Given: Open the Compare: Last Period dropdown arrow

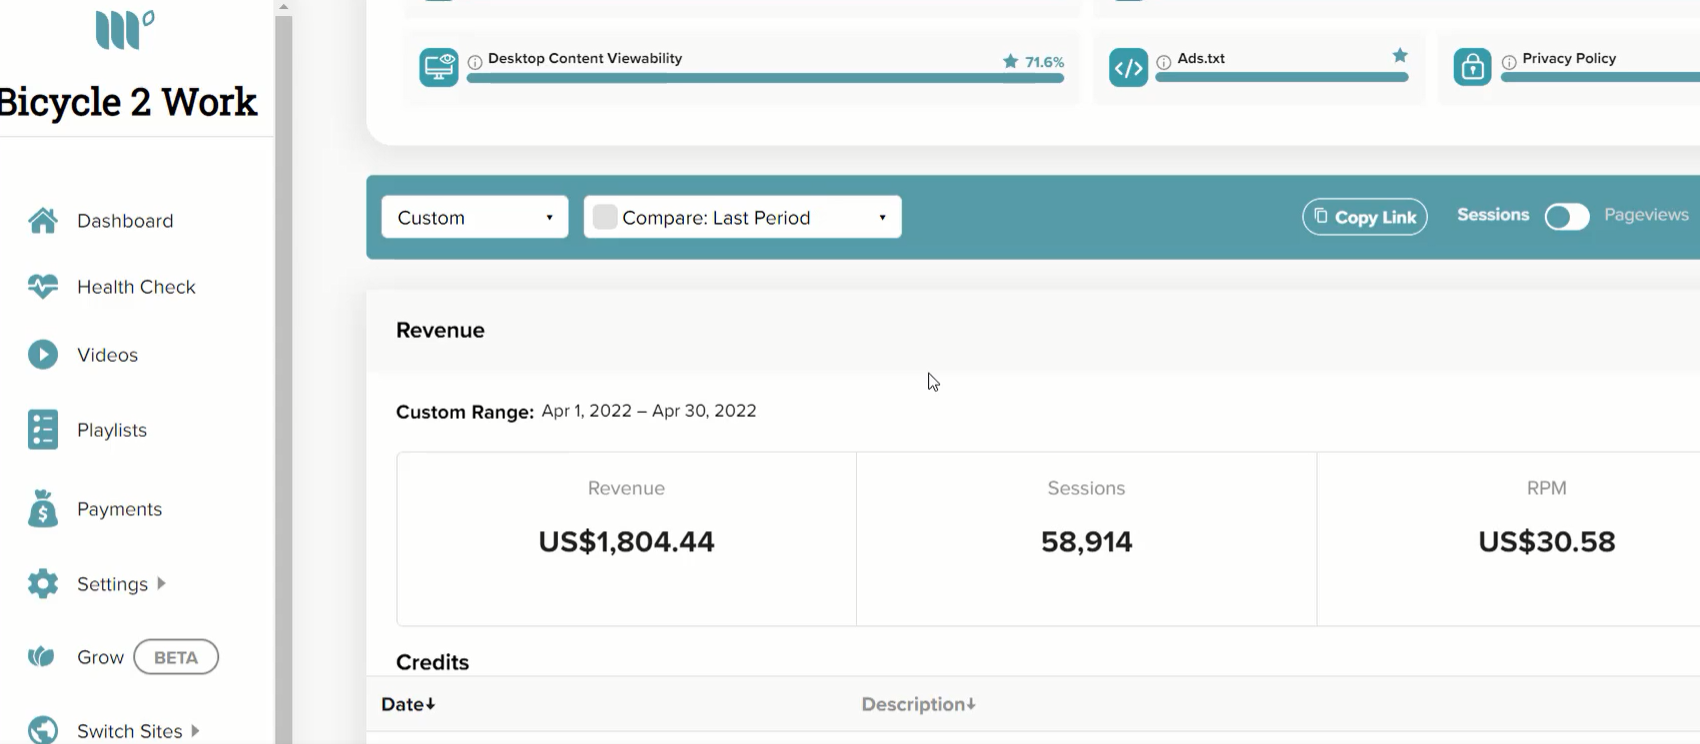Looking at the screenshot, I should (x=882, y=218).
